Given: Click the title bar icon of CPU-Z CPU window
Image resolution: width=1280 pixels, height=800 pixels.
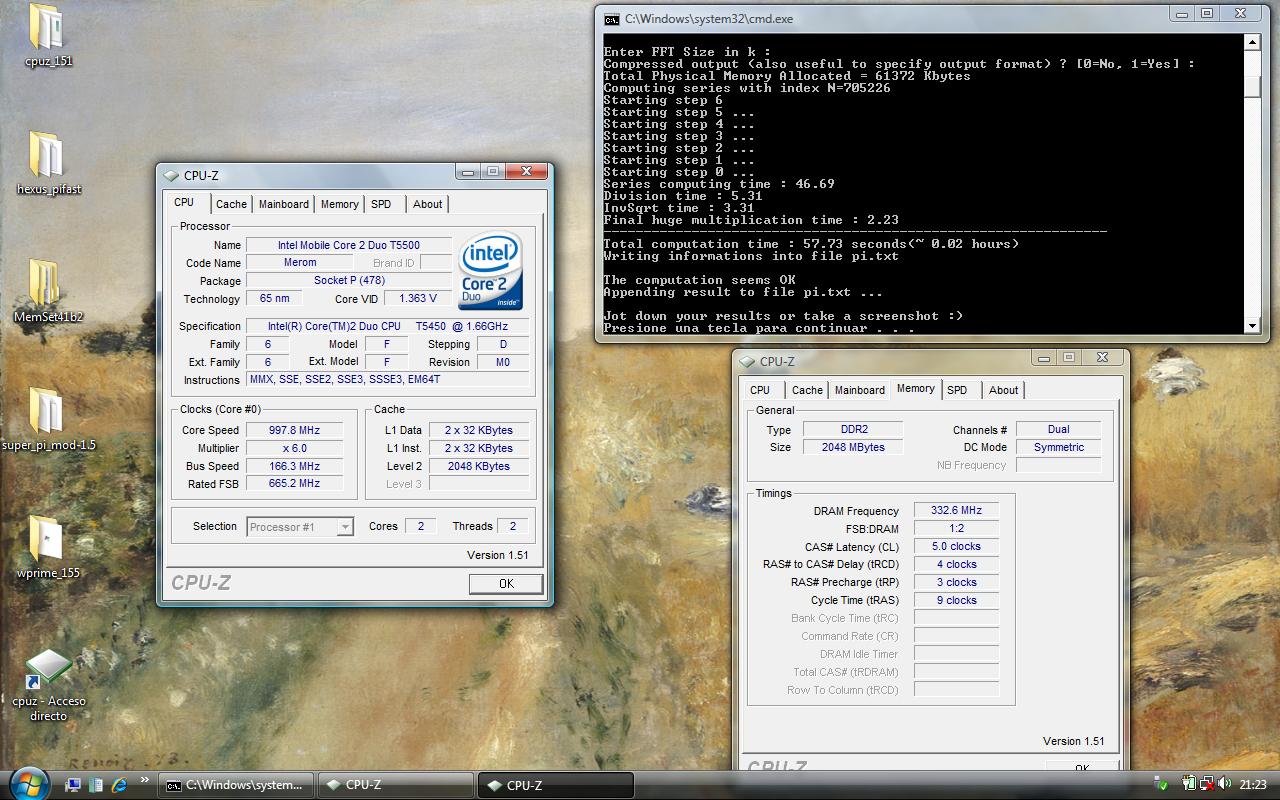Looking at the screenshot, I should [x=171, y=175].
